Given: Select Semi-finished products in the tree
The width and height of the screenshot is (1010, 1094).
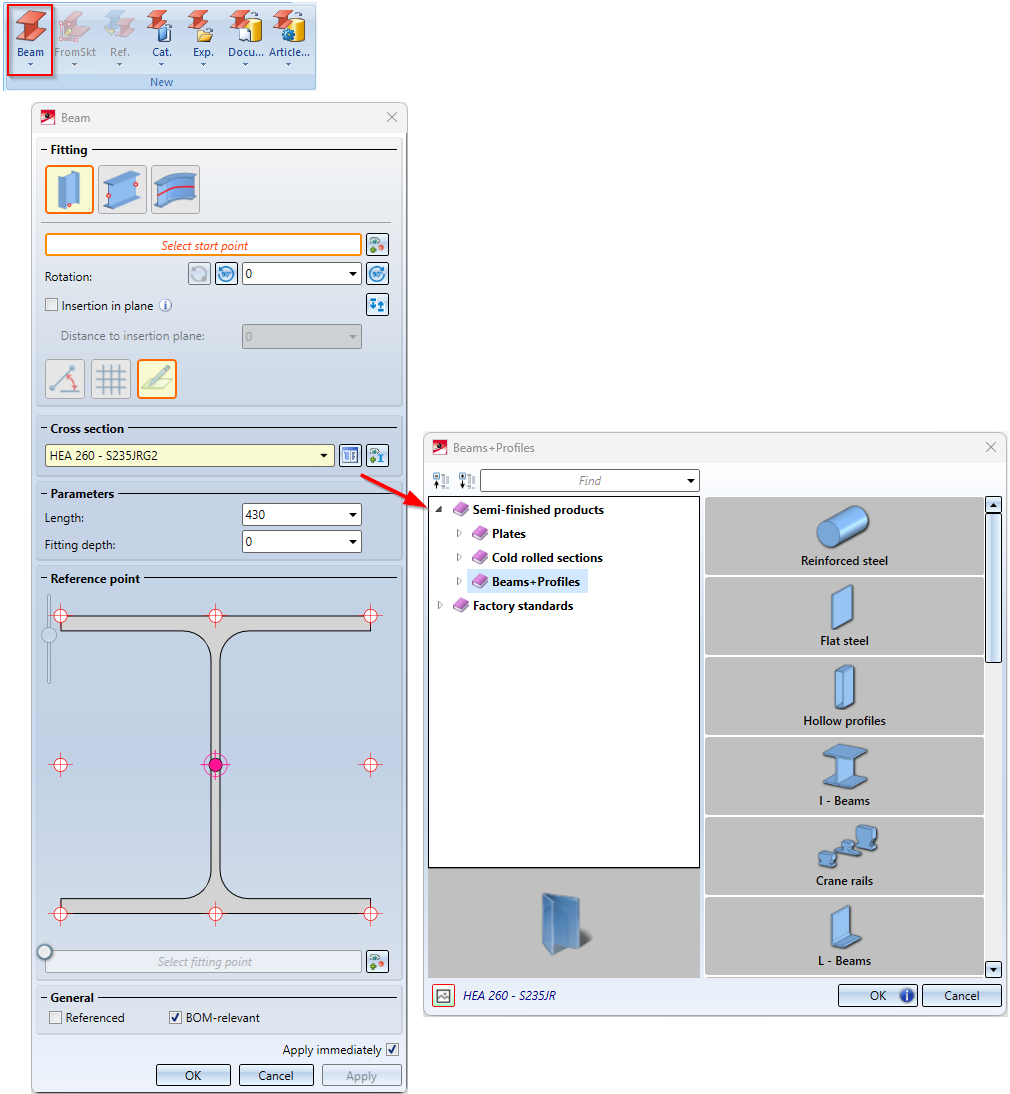Looking at the screenshot, I should coord(529,510).
